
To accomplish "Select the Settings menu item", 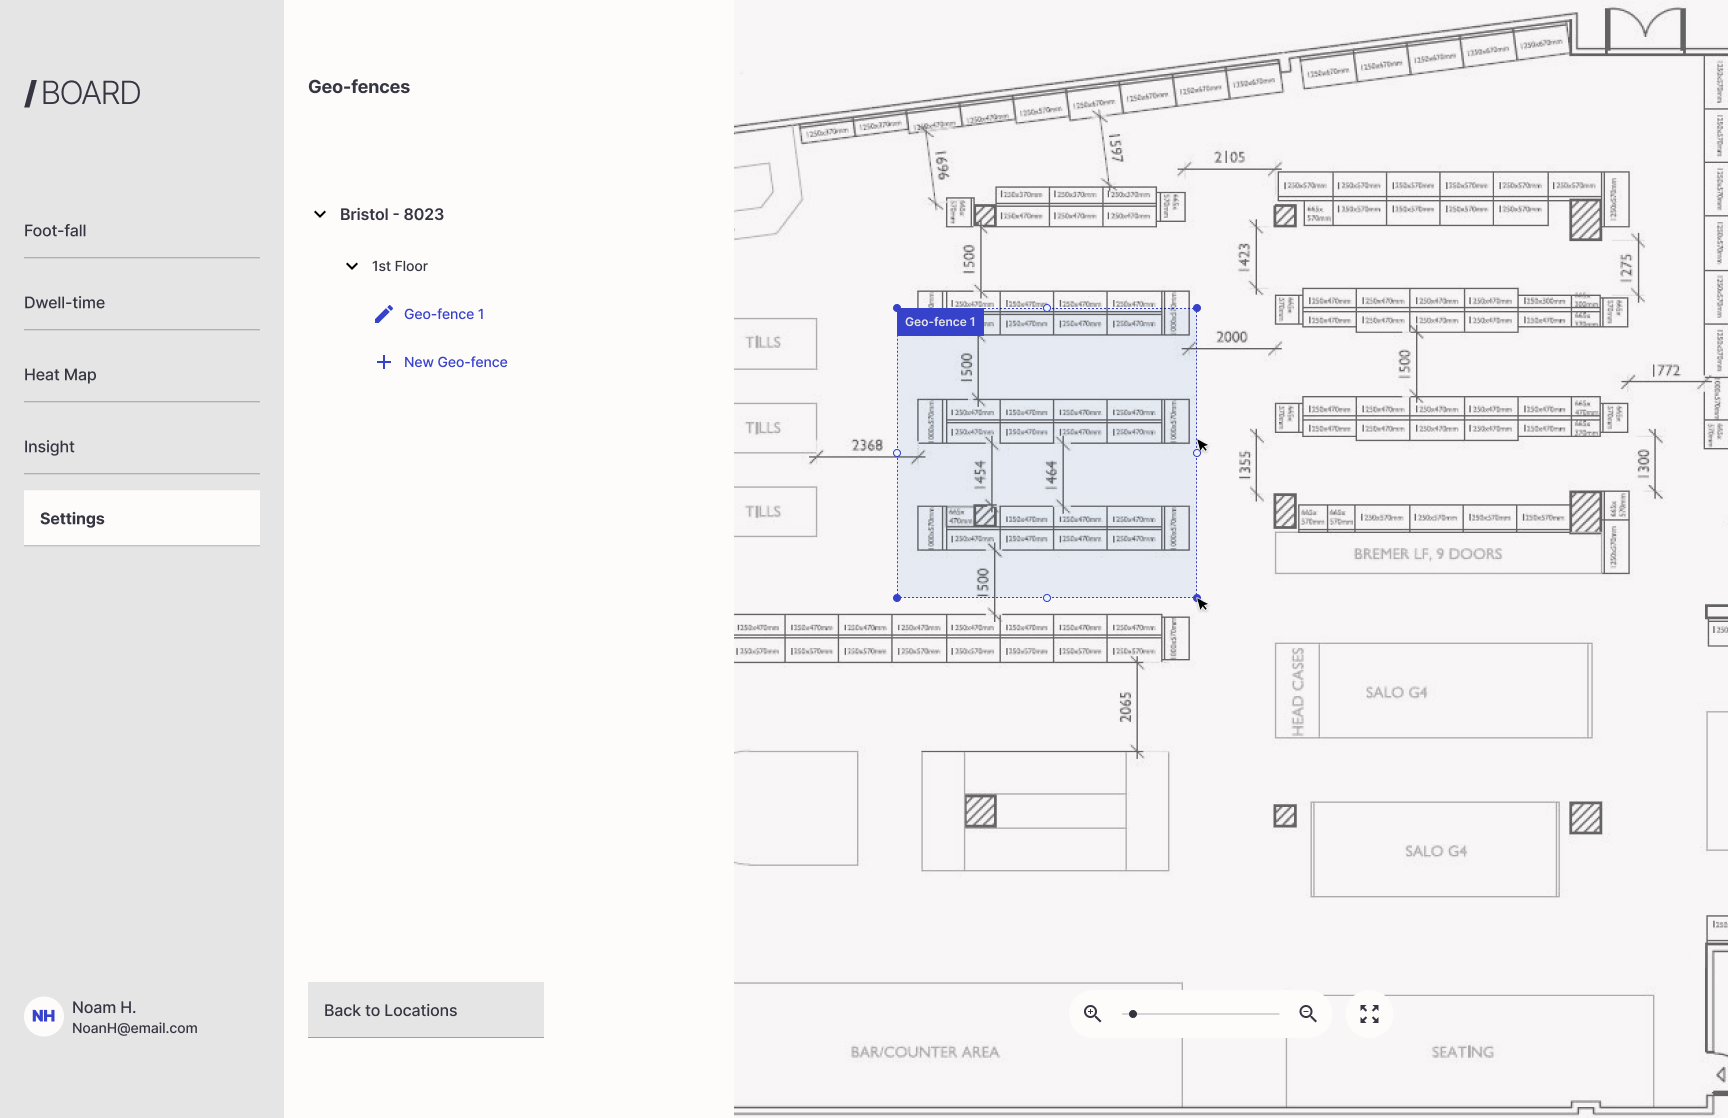I will [141, 518].
